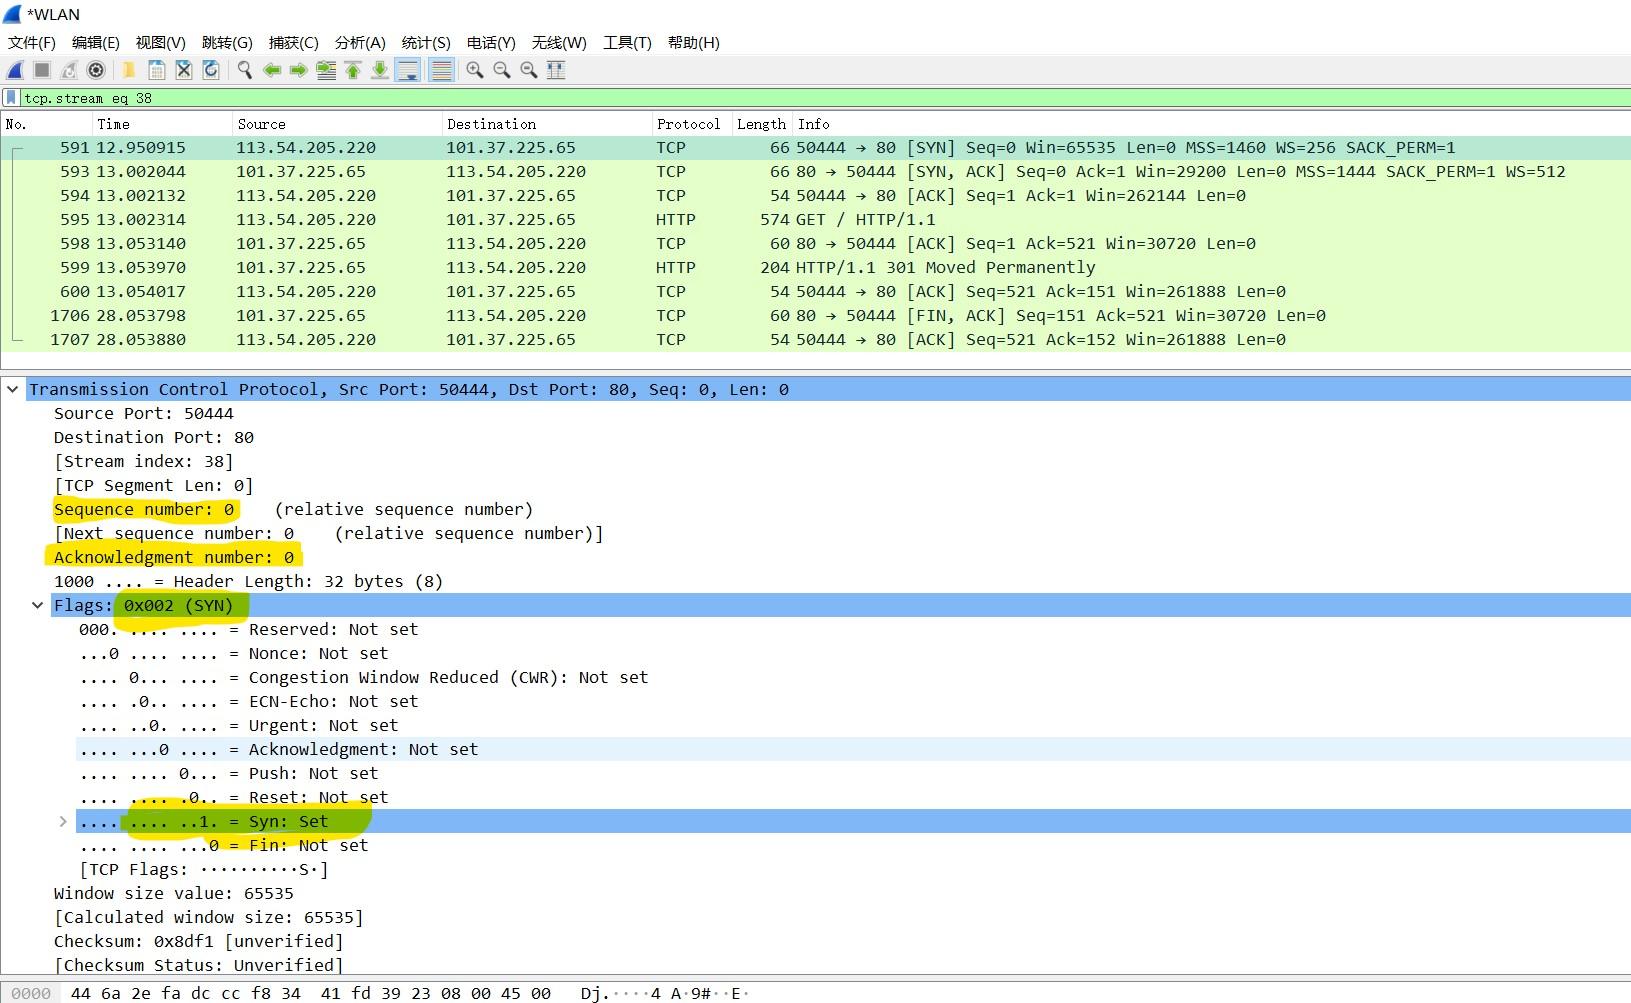The width and height of the screenshot is (1631, 1003).
Task: Toggle auto scroll during live capture
Action: [x=408, y=70]
